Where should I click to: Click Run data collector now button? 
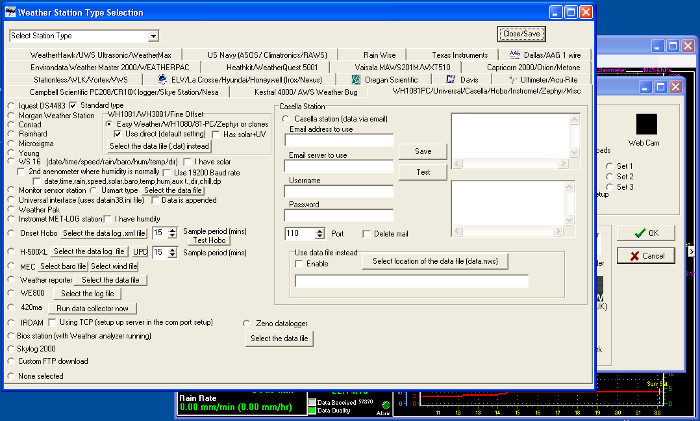[x=92, y=308]
